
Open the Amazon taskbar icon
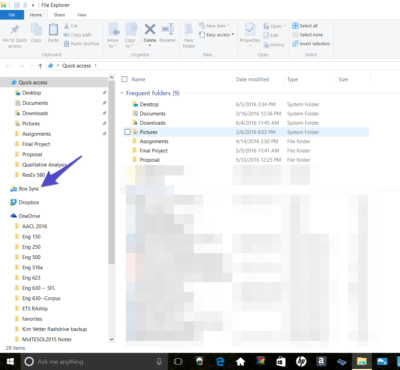click(321, 361)
